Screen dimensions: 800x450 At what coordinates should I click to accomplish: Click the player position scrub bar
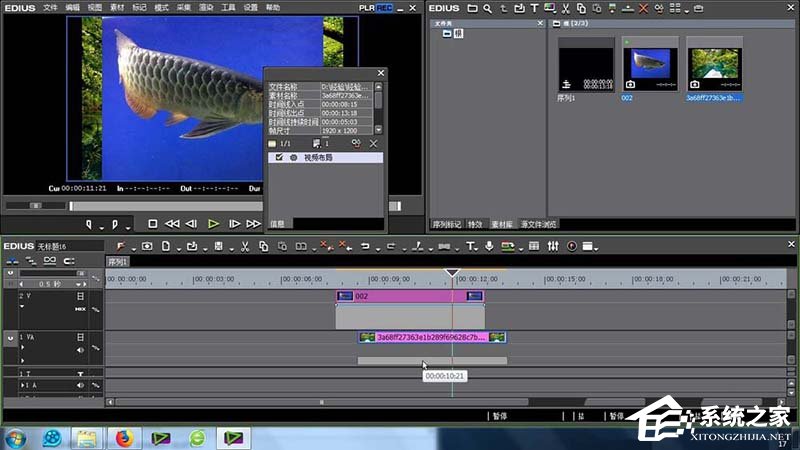pyautogui.click(x=160, y=206)
